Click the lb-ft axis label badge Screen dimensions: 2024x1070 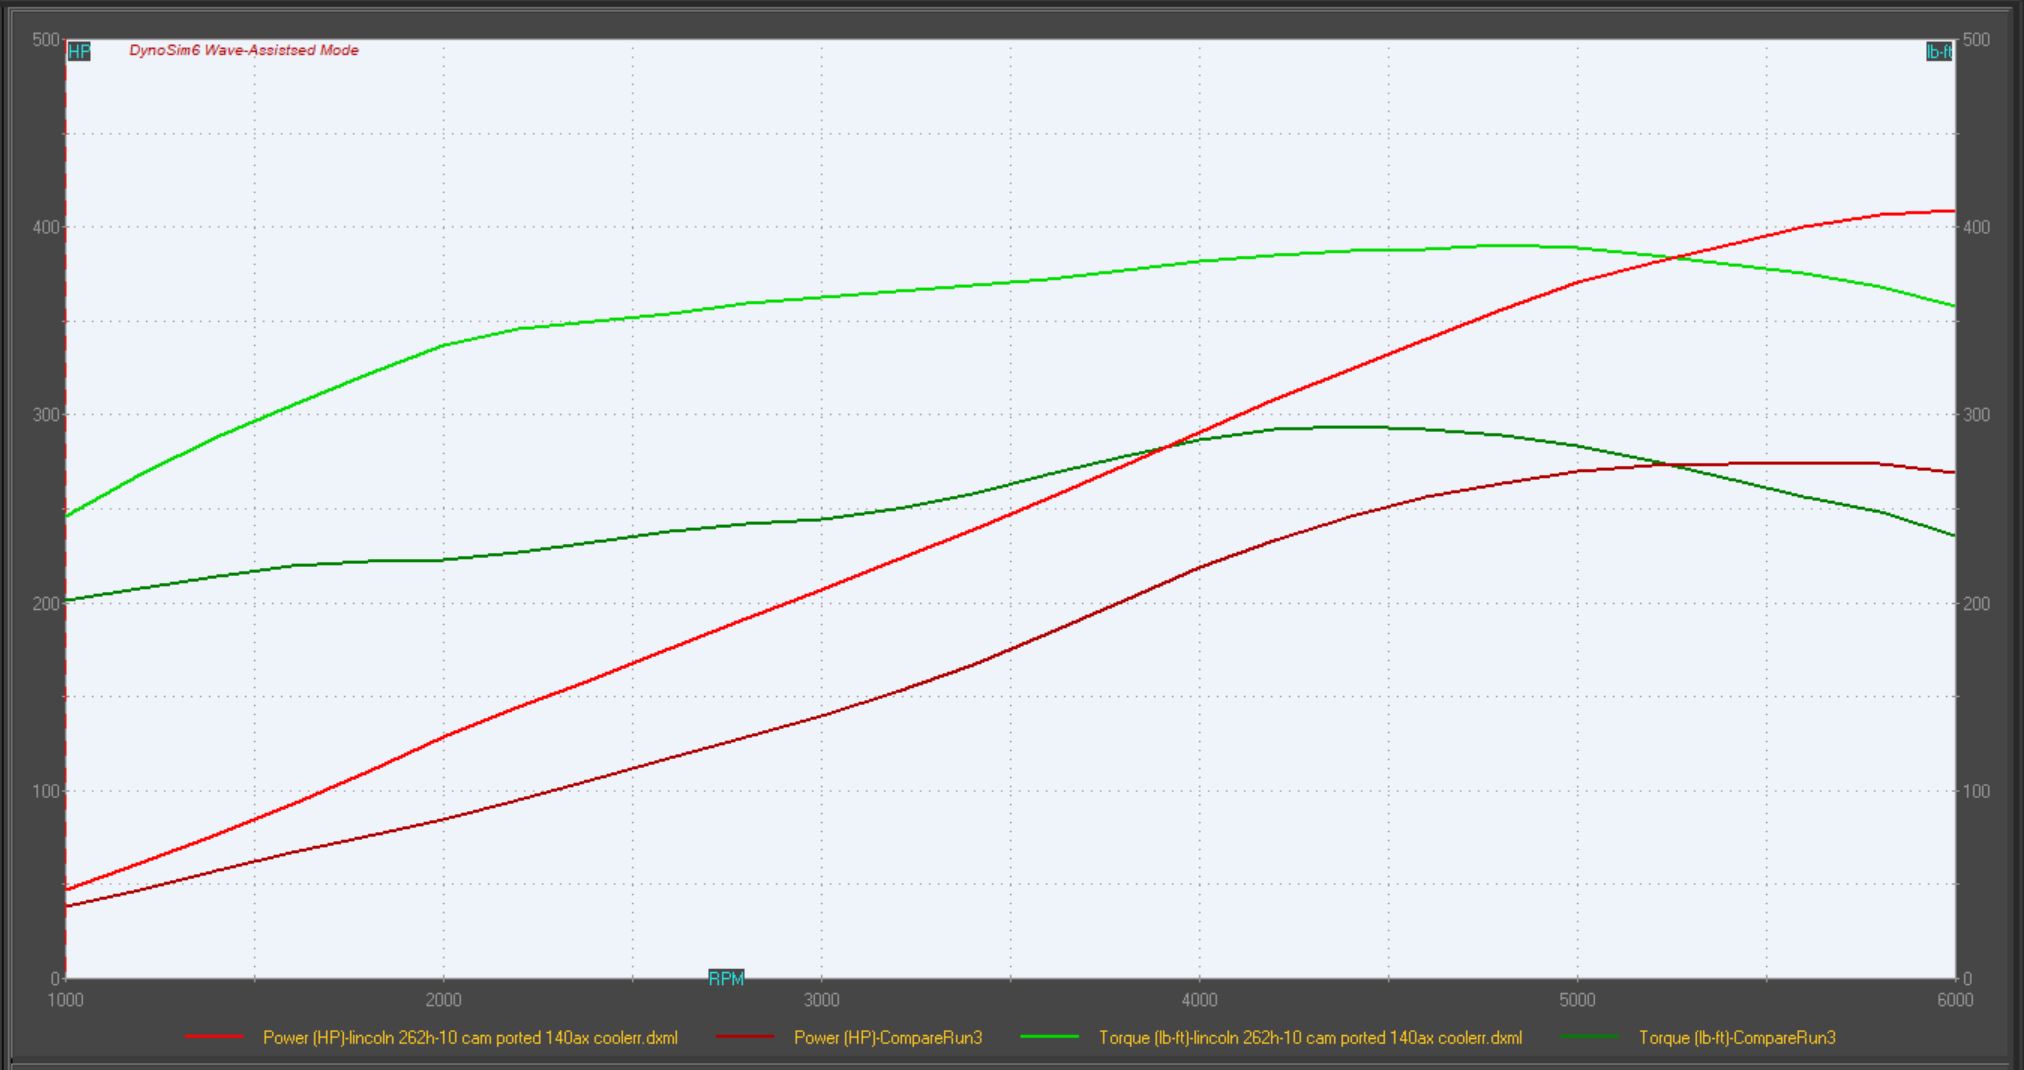pos(1938,52)
